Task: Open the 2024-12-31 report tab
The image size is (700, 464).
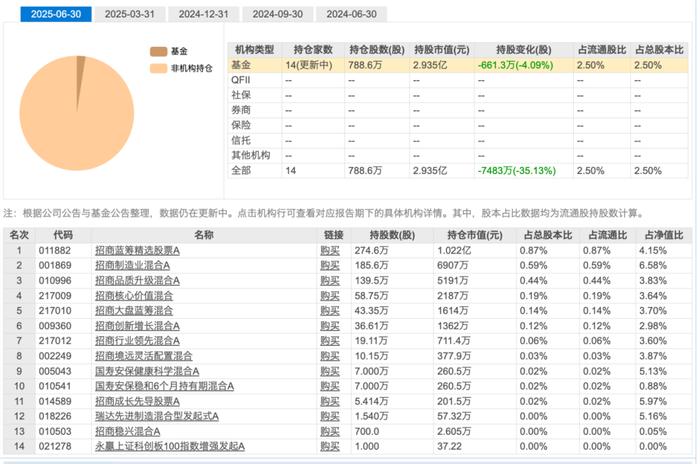Action: tap(204, 14)
